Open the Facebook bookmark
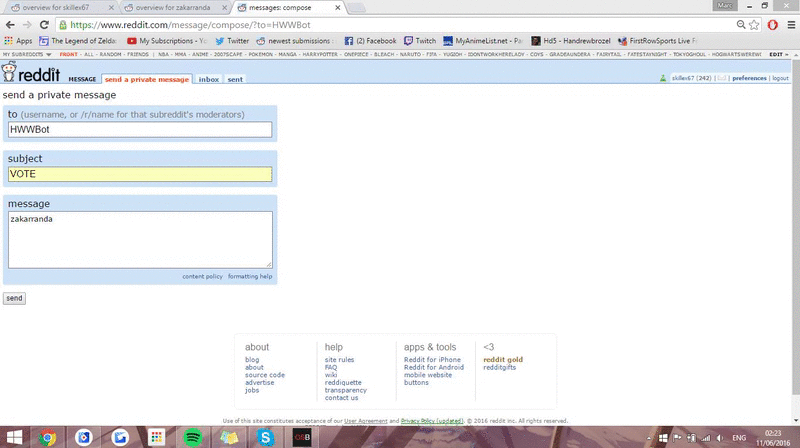Viewport: 800px width, 448px height. click(x=370, y=41)
